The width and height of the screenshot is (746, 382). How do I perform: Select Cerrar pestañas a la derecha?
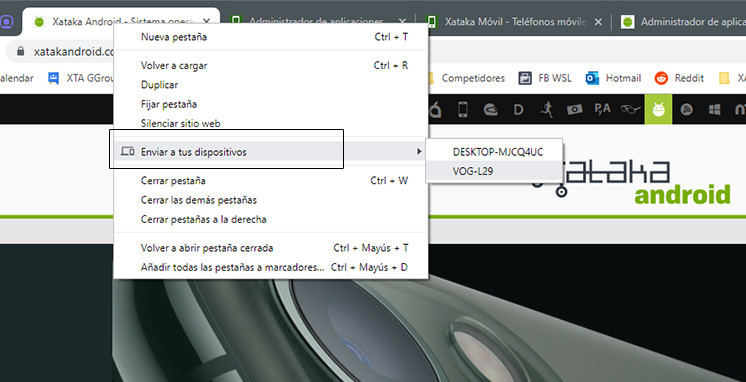(x=271, y=219)
